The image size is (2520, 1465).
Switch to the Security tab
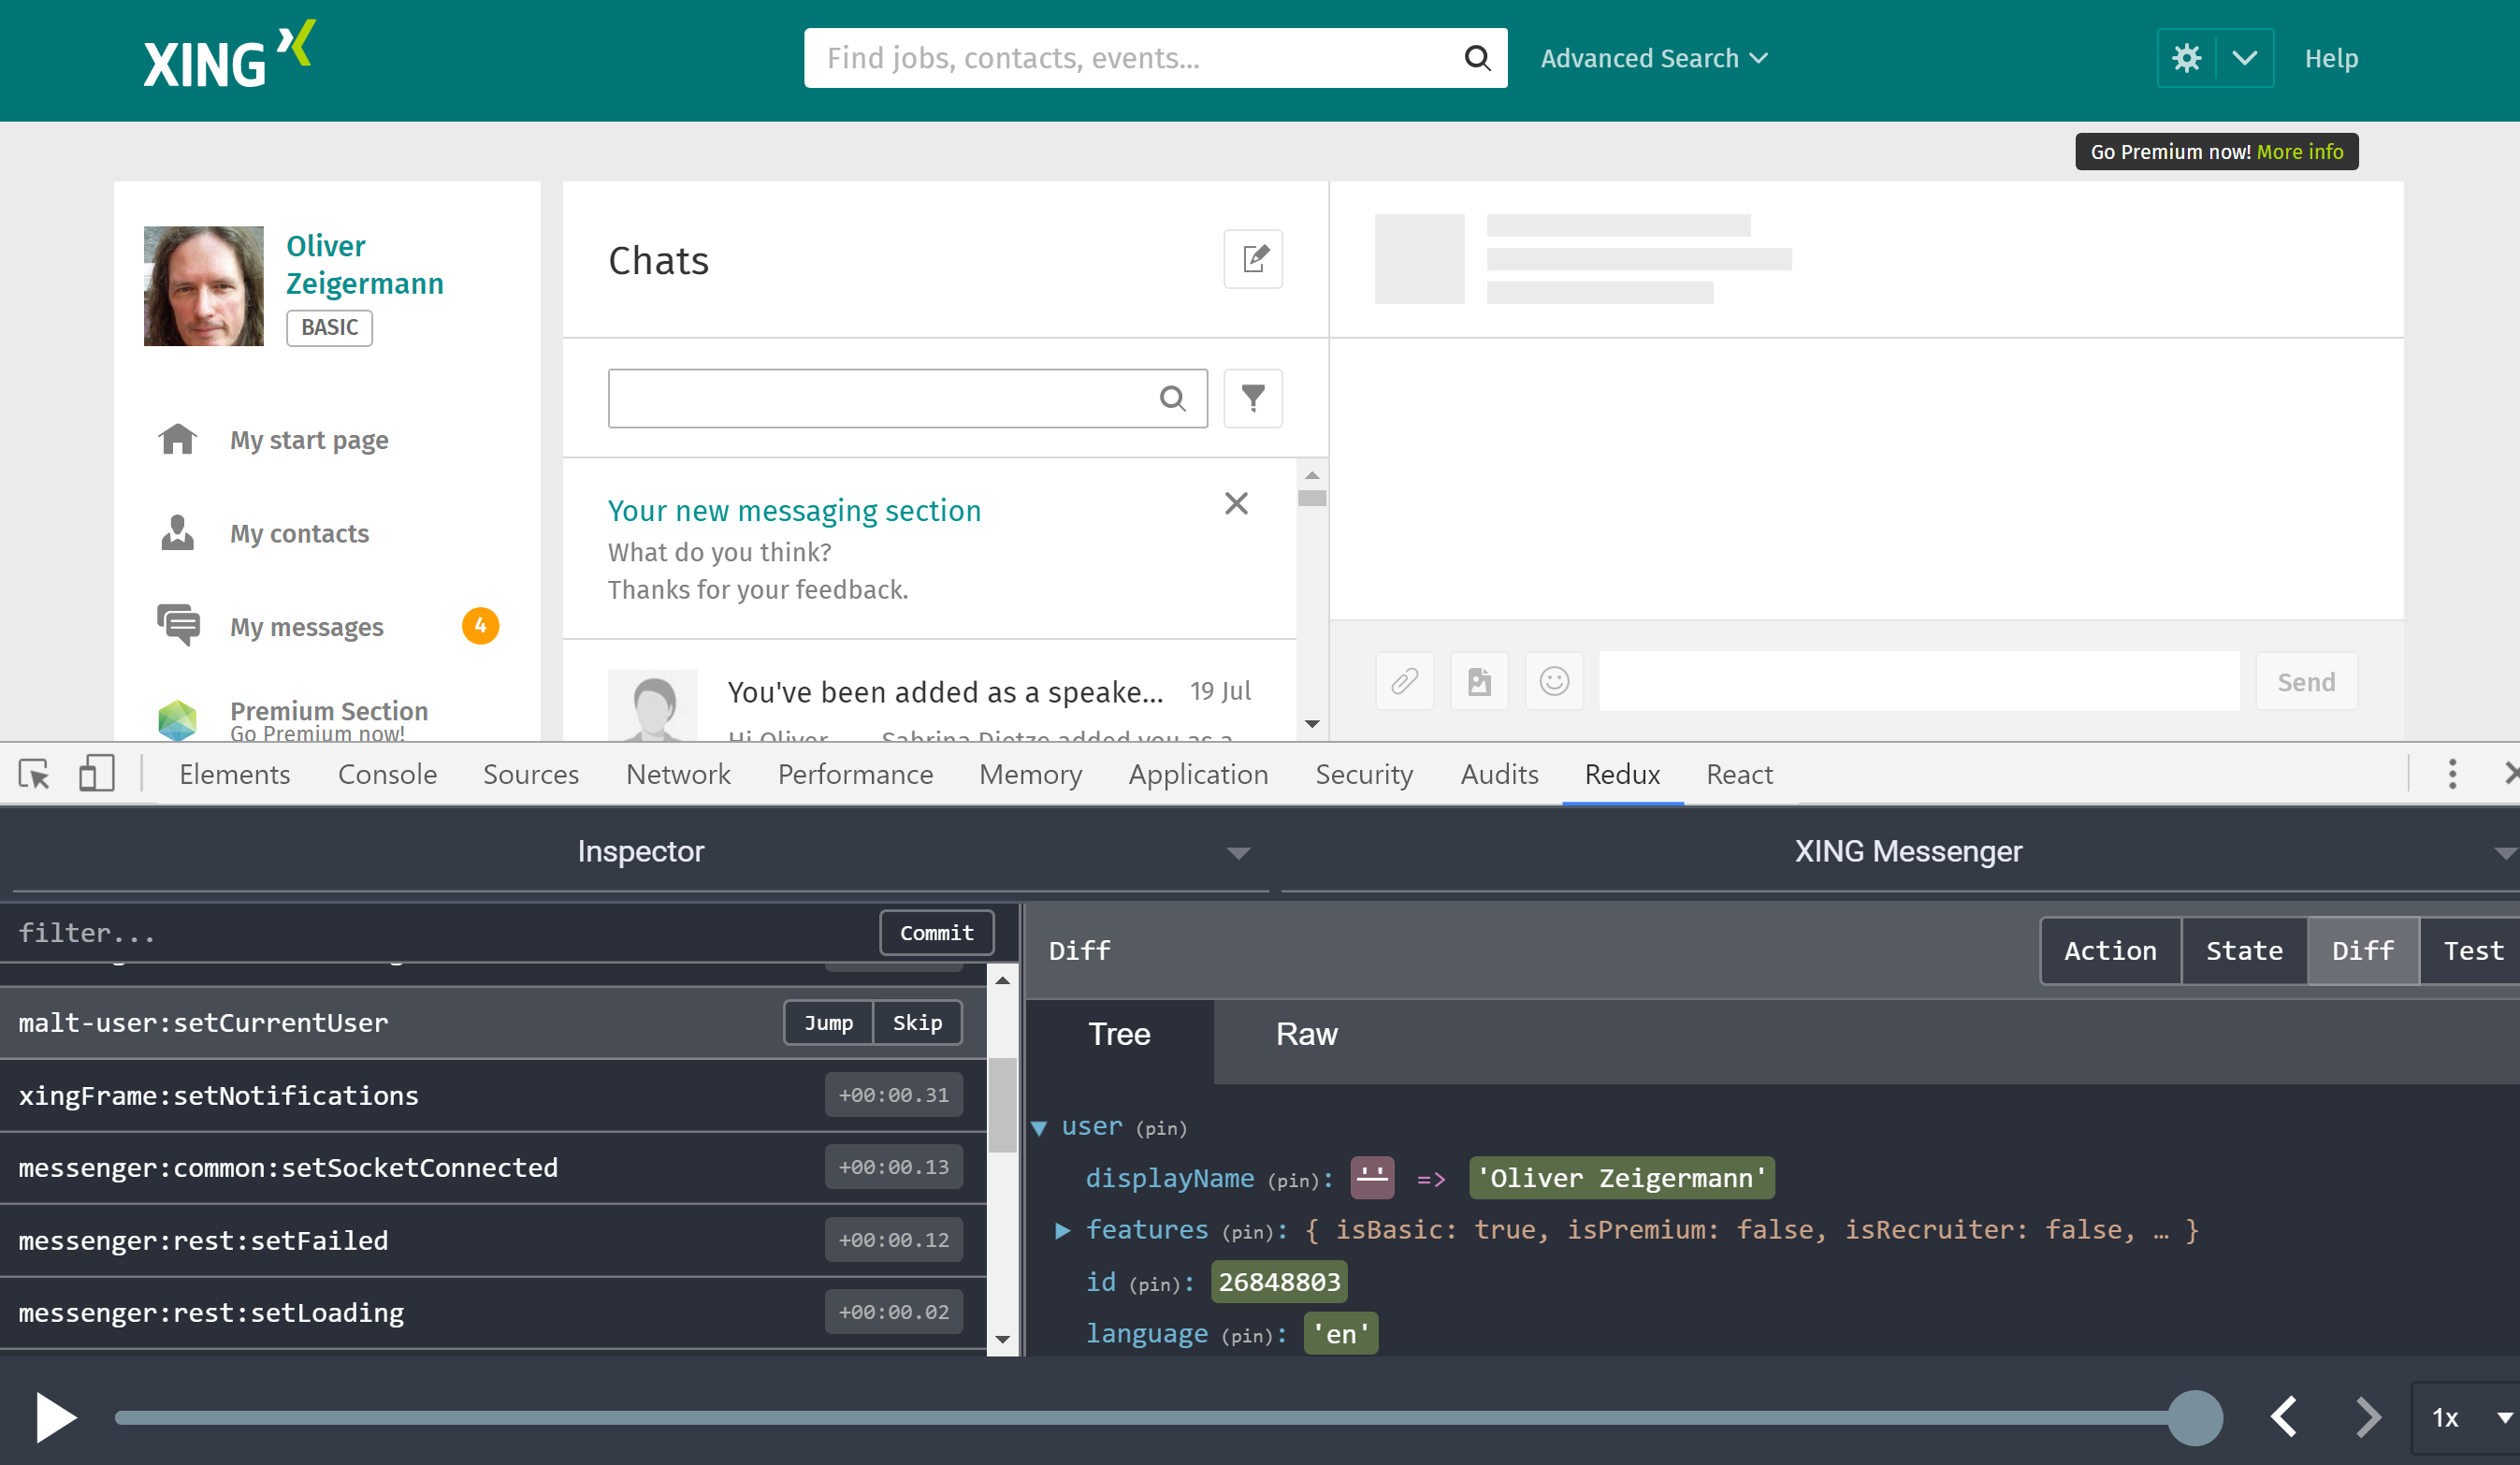[1364, 774]
